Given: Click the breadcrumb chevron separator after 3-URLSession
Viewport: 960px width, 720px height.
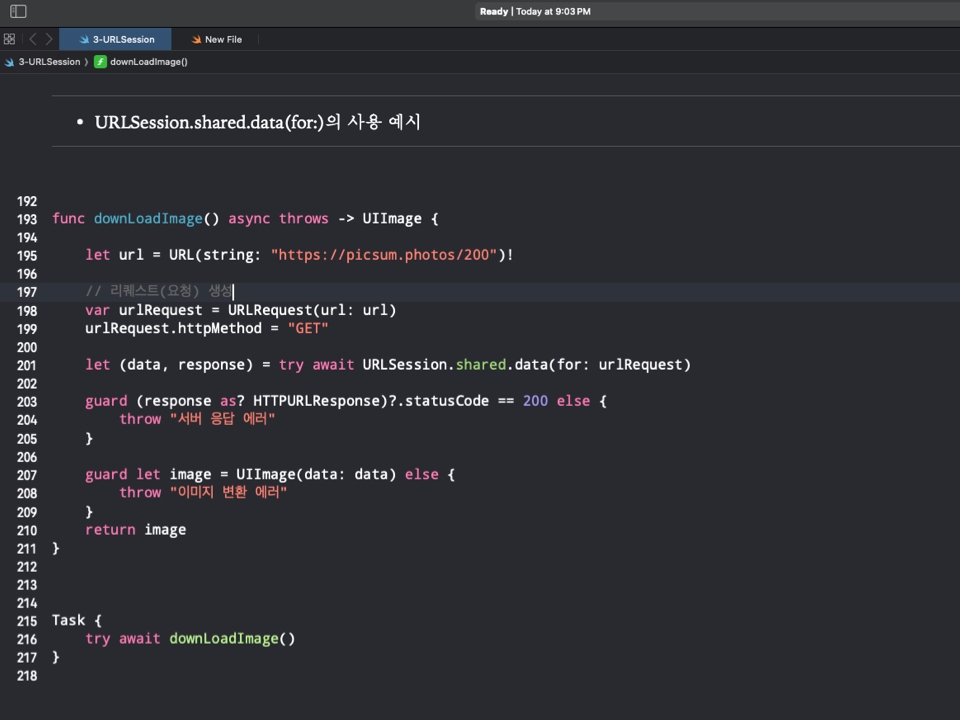Looking at the screenshot, I should 87,62.
